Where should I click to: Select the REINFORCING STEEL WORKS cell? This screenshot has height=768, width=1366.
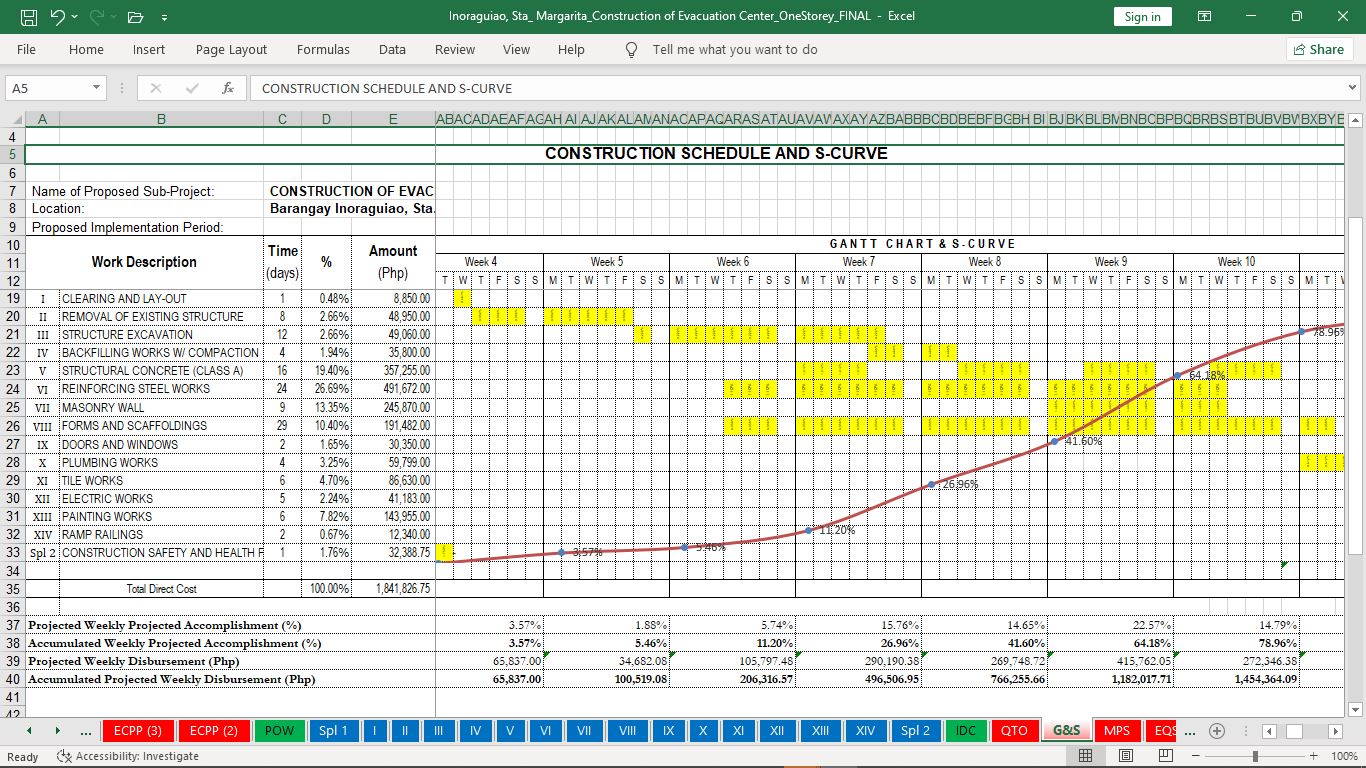(161, 389)
